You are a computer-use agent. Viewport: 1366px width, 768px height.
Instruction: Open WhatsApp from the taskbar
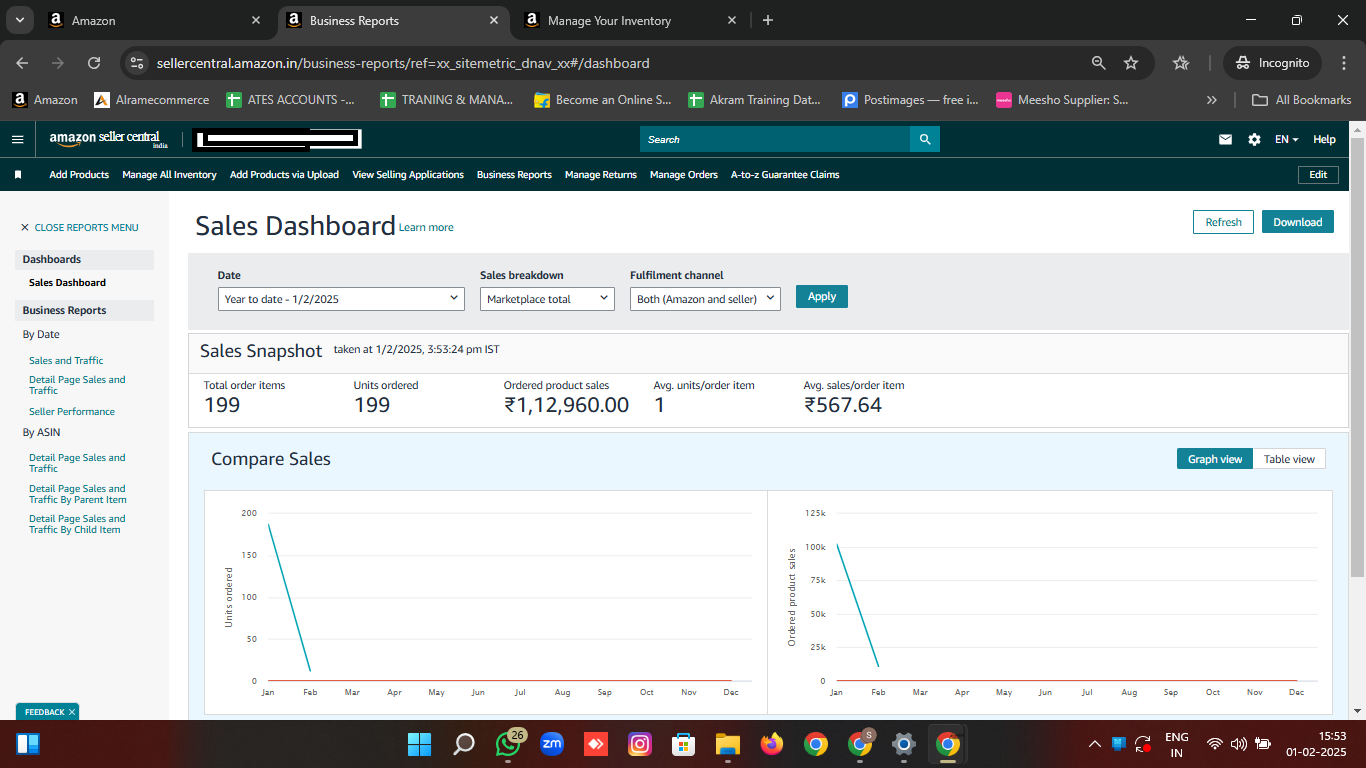(x=509, y=744)
